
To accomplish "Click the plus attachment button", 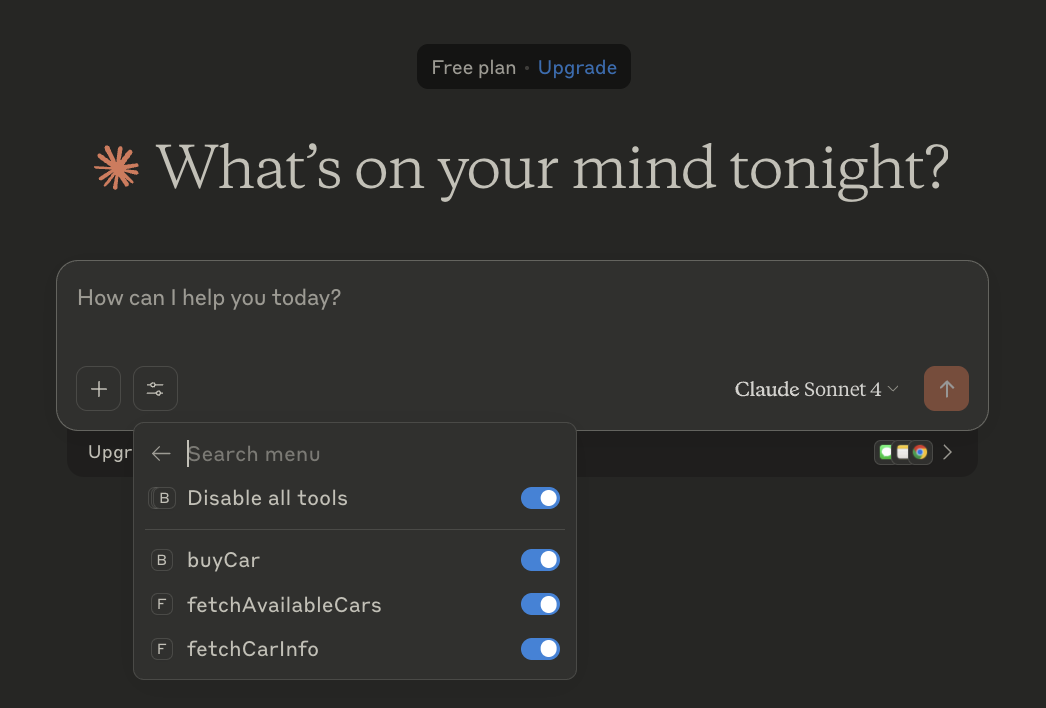I will pyautogui.click(x=99, y=388).
